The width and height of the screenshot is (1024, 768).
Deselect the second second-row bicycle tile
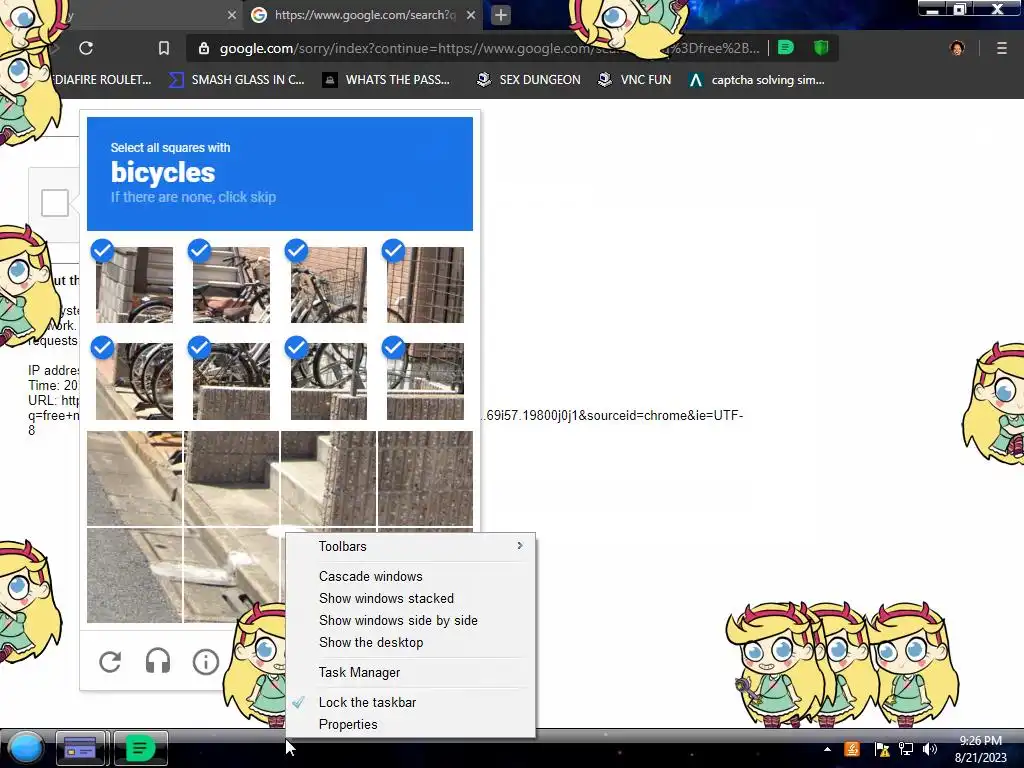[231, 381]
